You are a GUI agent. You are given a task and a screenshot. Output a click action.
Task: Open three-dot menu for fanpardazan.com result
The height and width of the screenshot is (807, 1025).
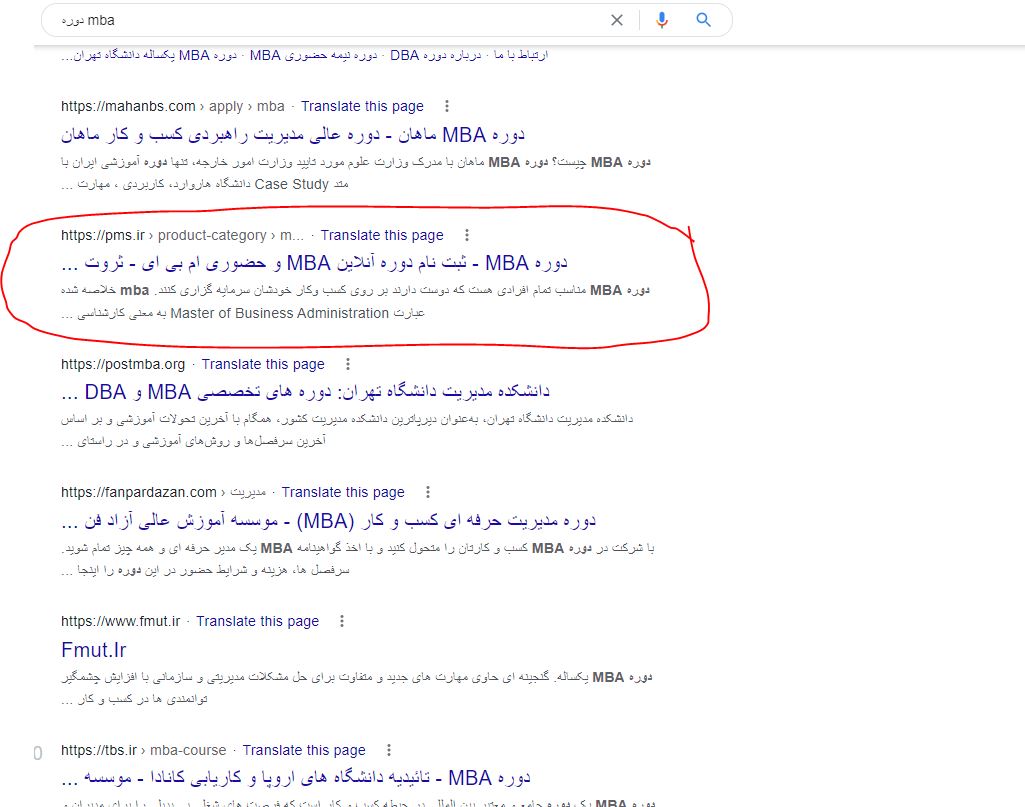428,492
